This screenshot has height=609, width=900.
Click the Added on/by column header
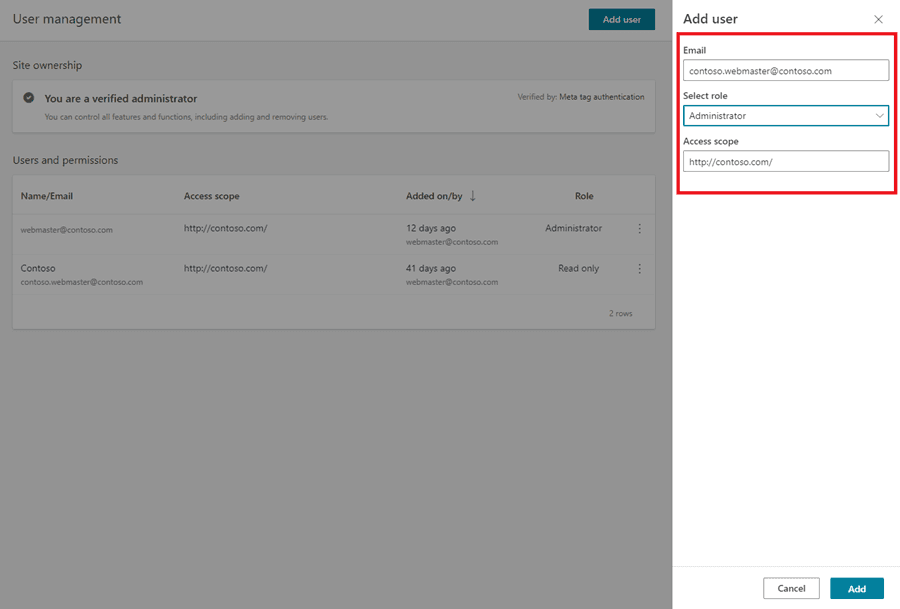[x=434, y=196]
